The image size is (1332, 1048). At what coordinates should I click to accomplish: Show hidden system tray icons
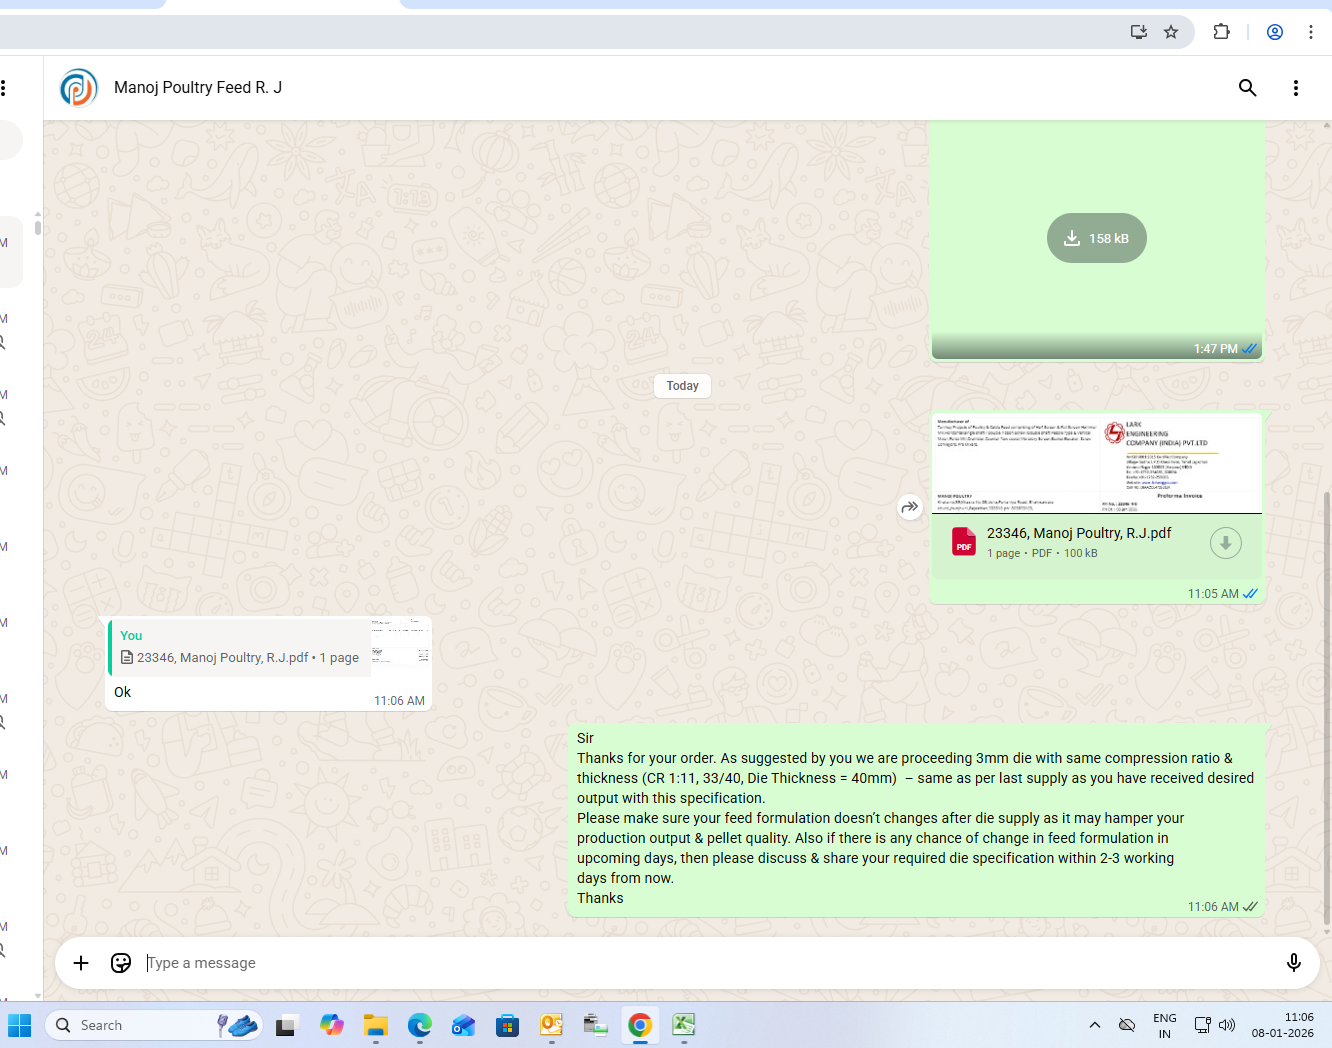pos(1095,1025)
